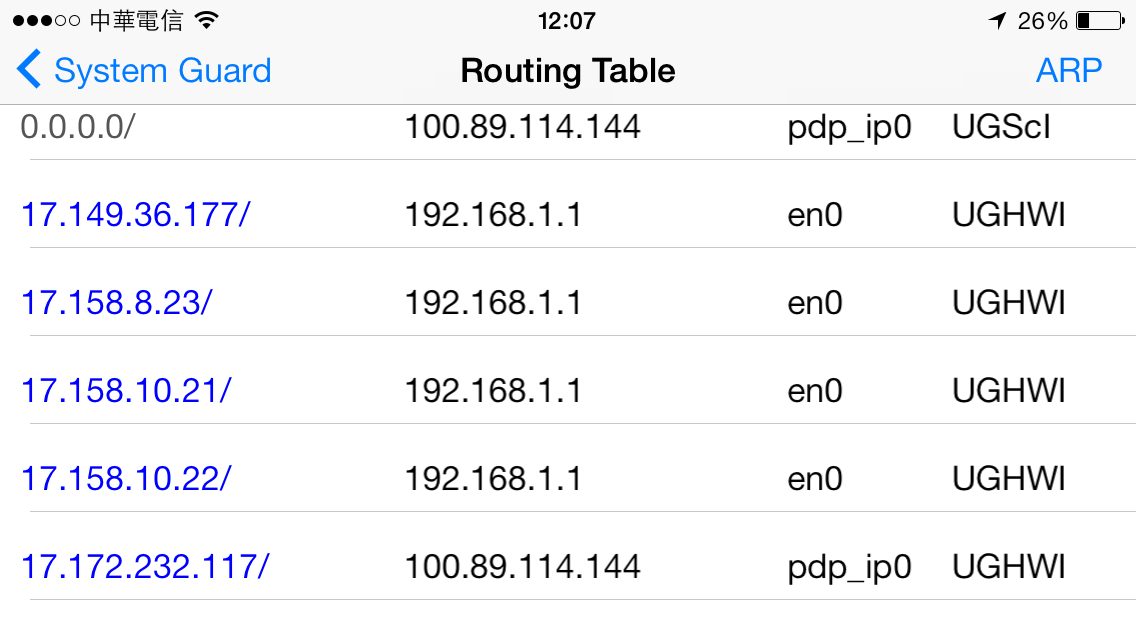The image size is (1136, 640).
Task: Tap pdp_ip0 interface in 17.172.232.117 row
Action: pyautogui.click(x=849, y=568)
